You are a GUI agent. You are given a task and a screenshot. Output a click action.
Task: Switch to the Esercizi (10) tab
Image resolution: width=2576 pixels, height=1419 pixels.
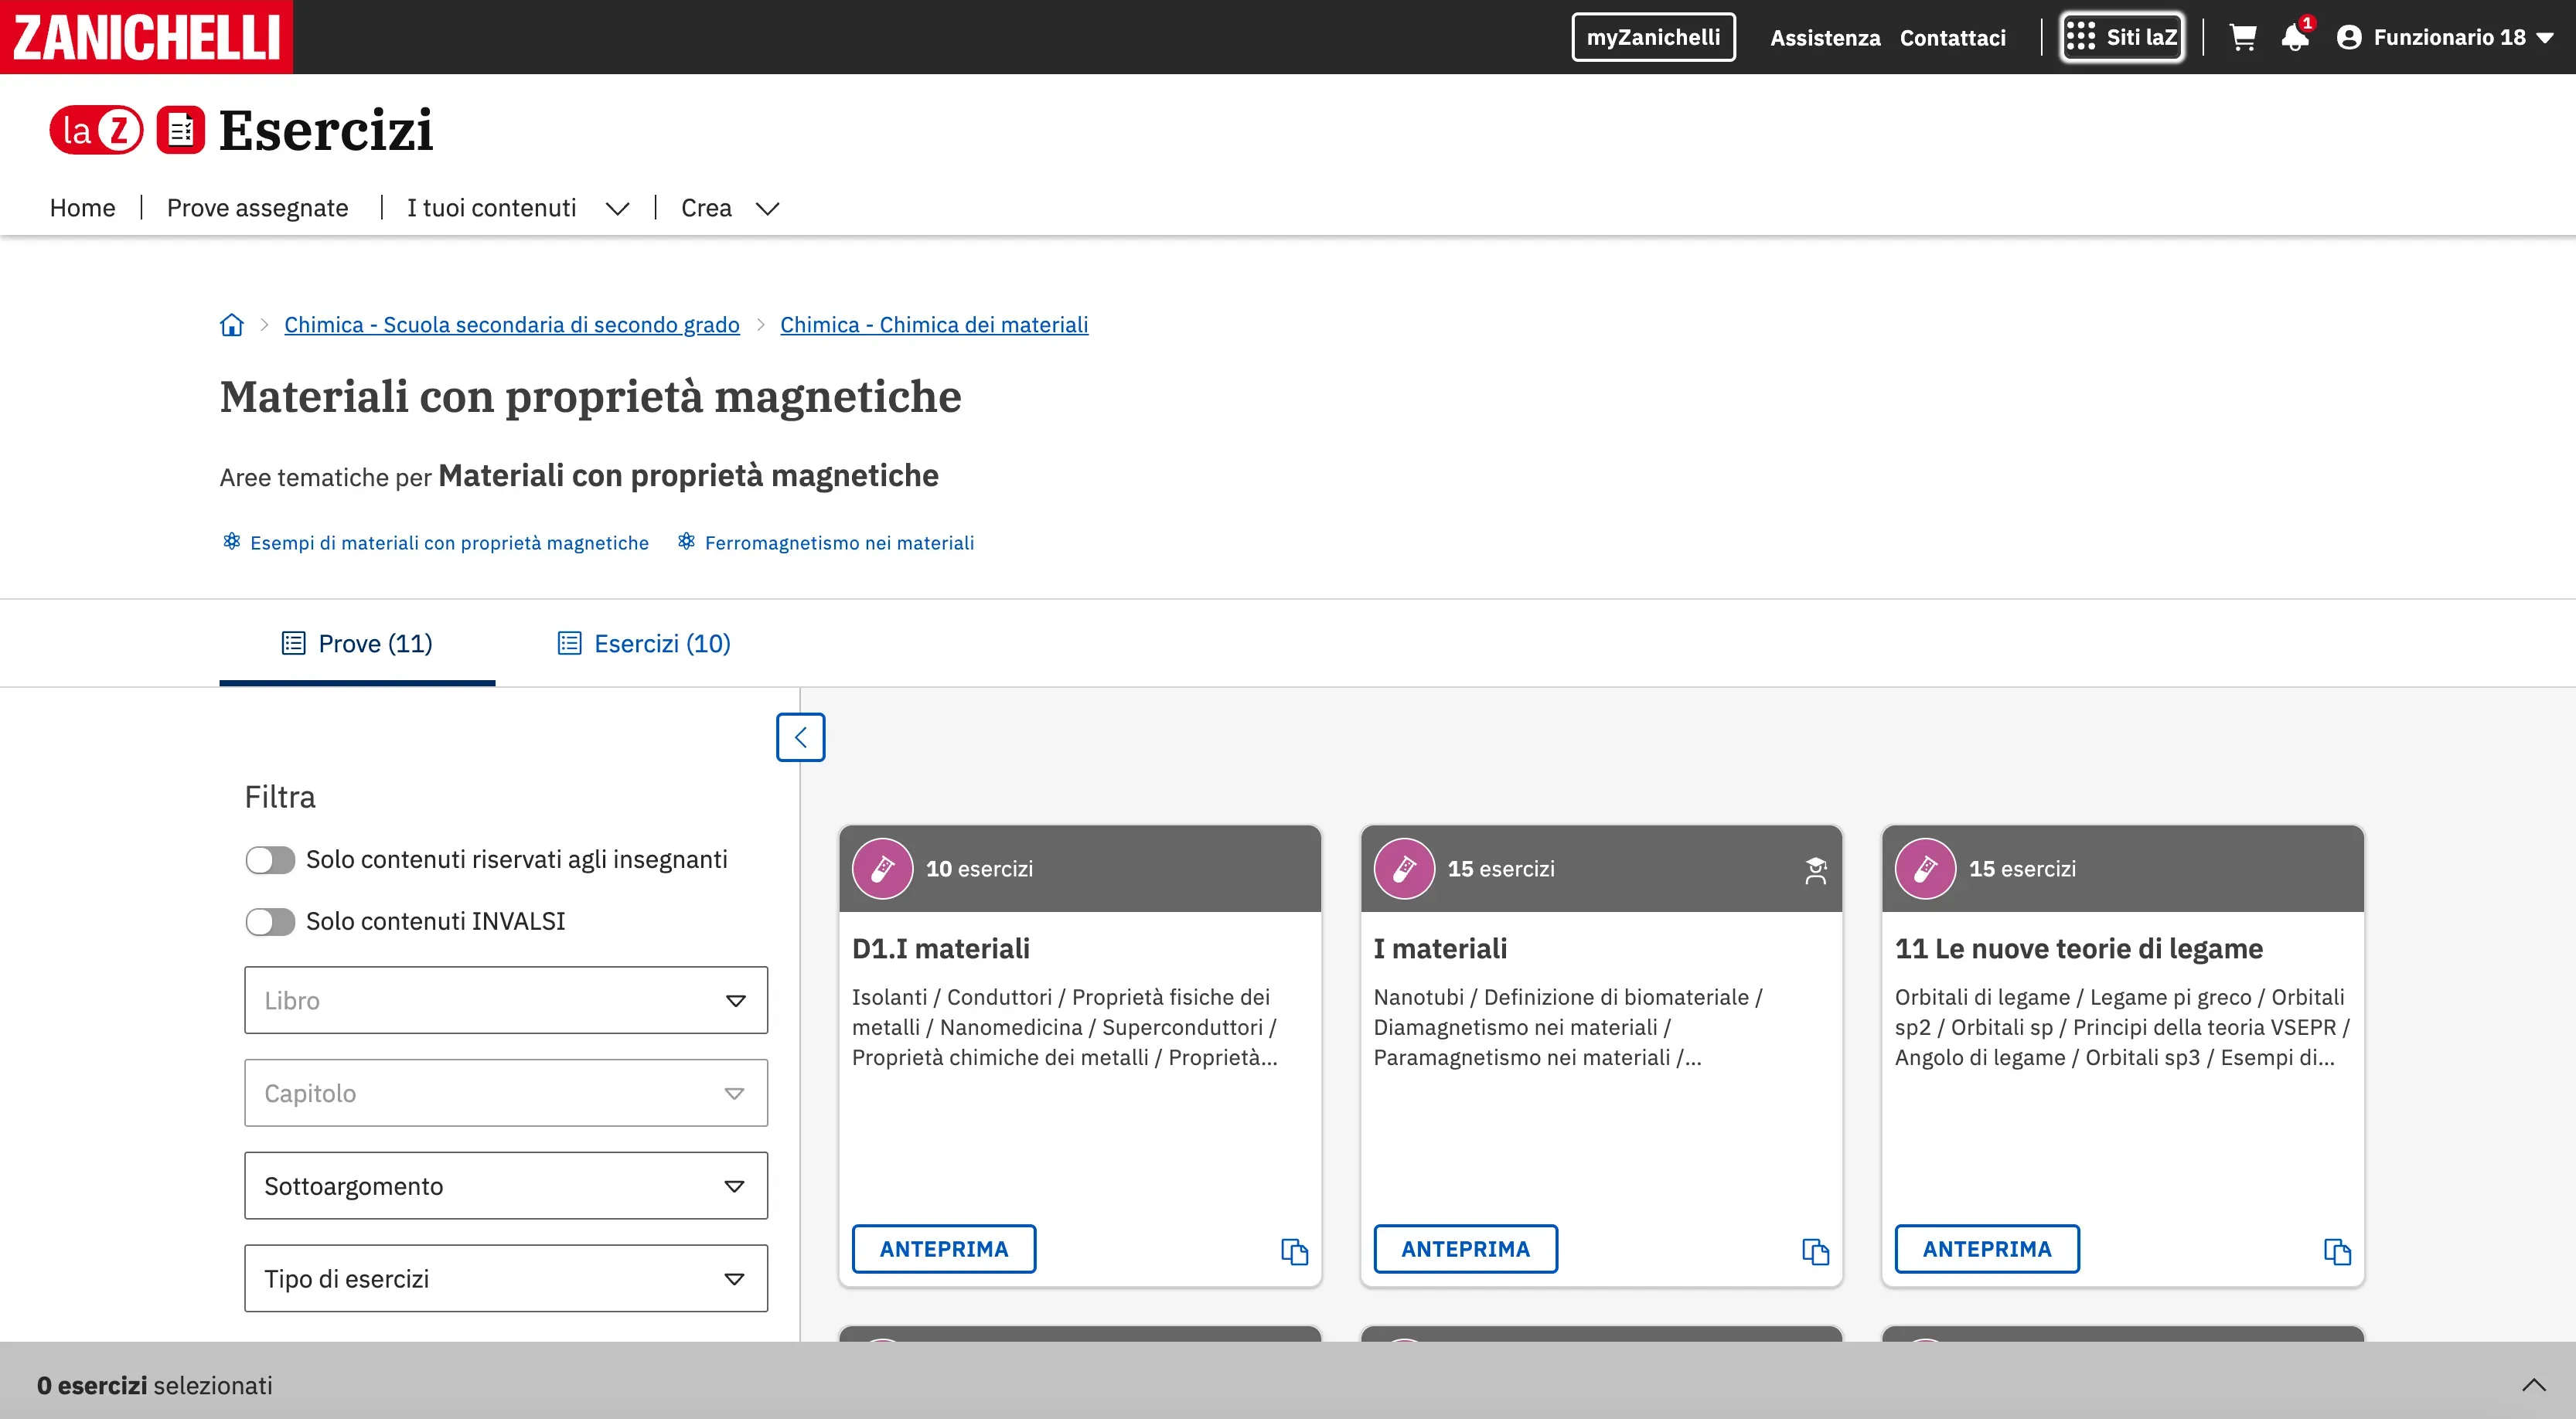tap(644, 643)
